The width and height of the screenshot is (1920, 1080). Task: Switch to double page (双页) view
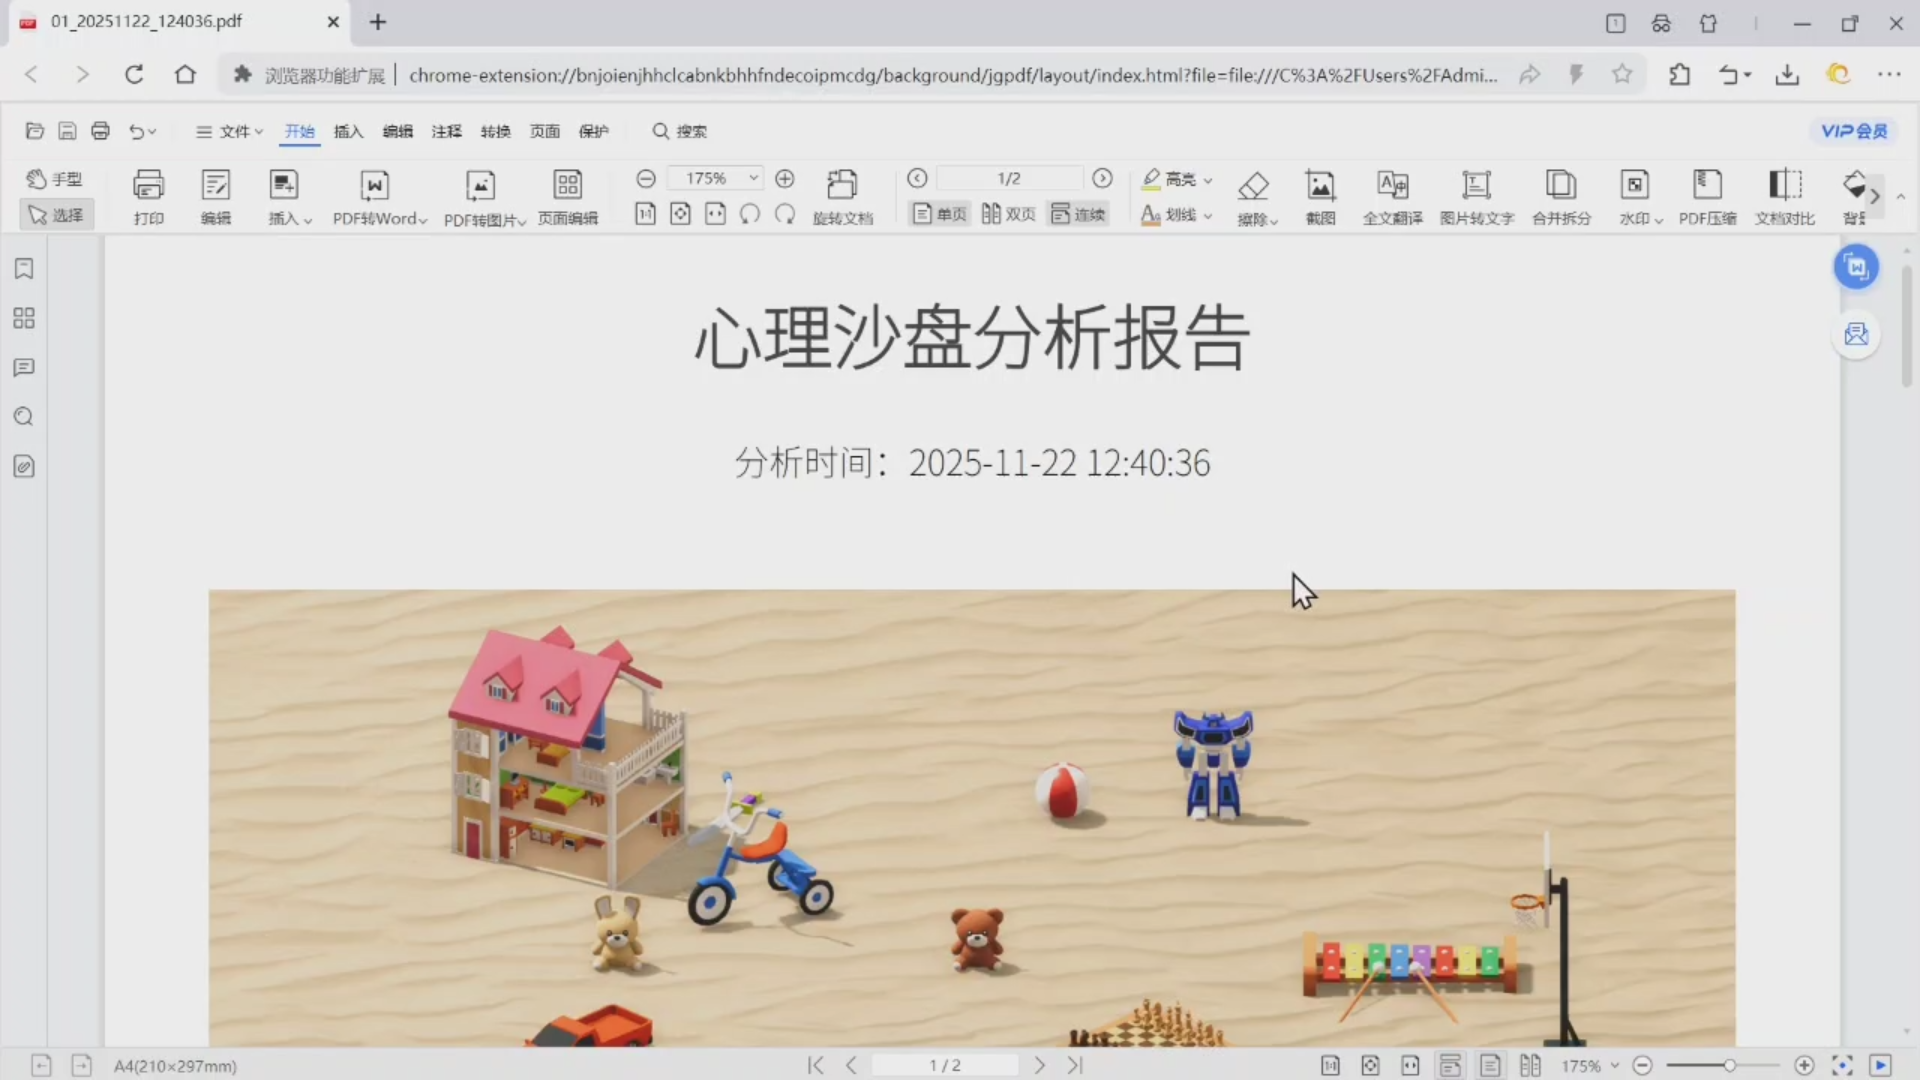pyautogui.click(x=1008, y=214)
